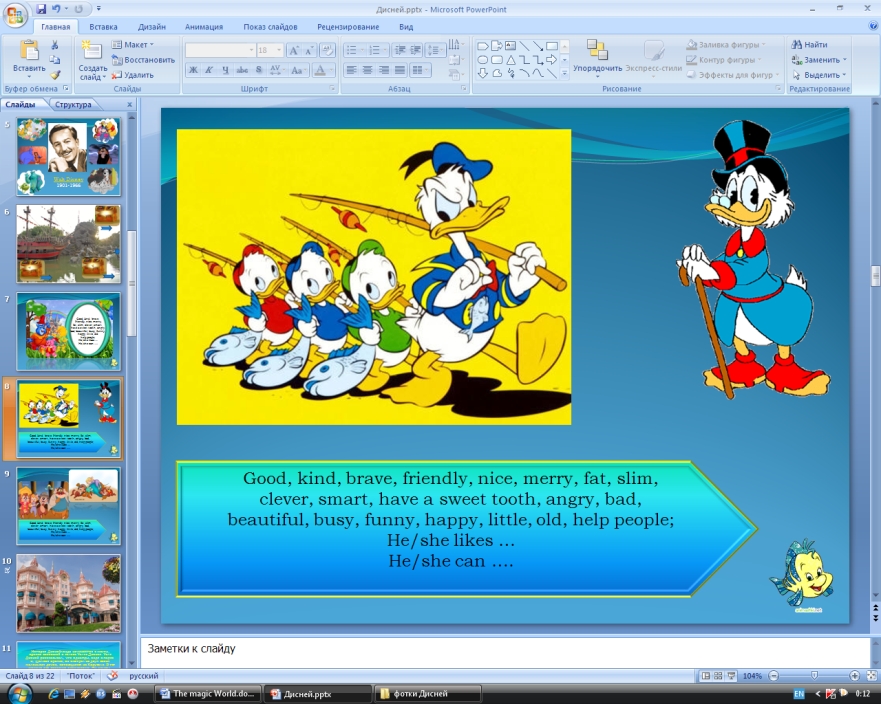Save the presentation with the floppy disk icon
881x704 pixels.
41,9
